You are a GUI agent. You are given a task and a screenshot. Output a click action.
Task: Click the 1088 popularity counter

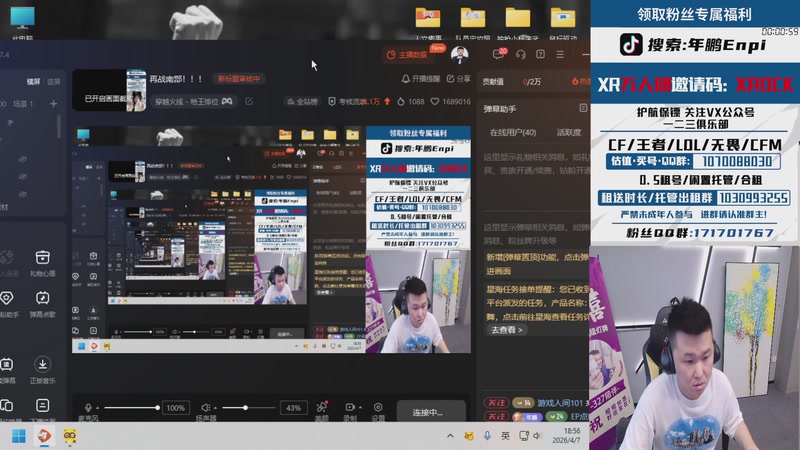[x=411, y=102]
